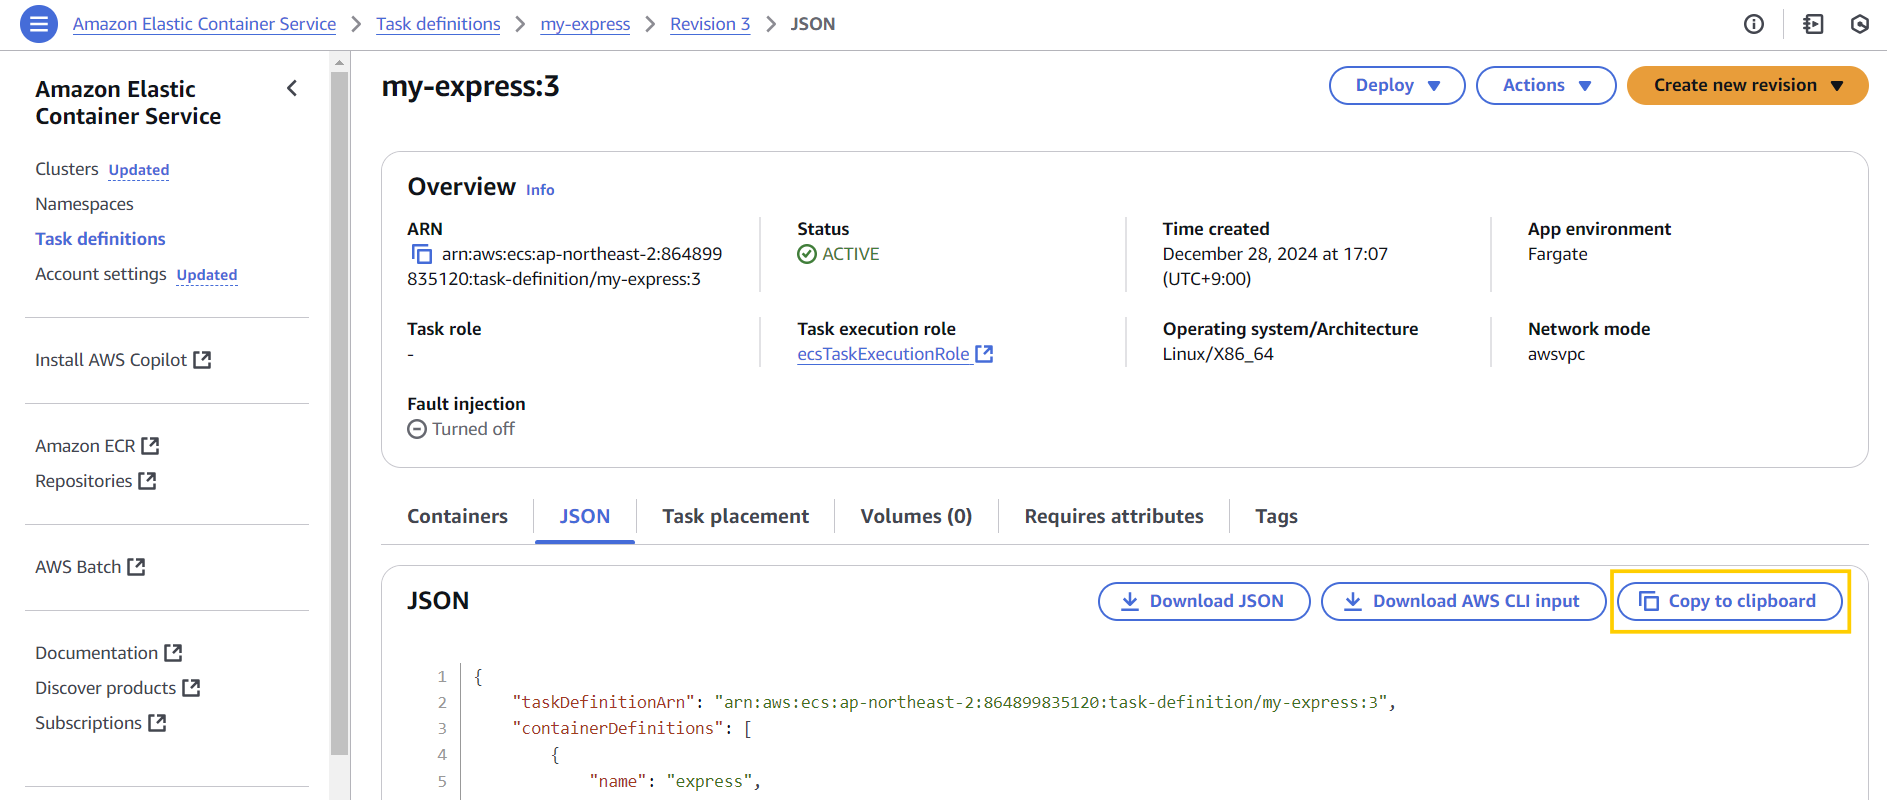Click the "name": "express" JSON line
This screenshot has width=1887, height=800.
[675, 781]
